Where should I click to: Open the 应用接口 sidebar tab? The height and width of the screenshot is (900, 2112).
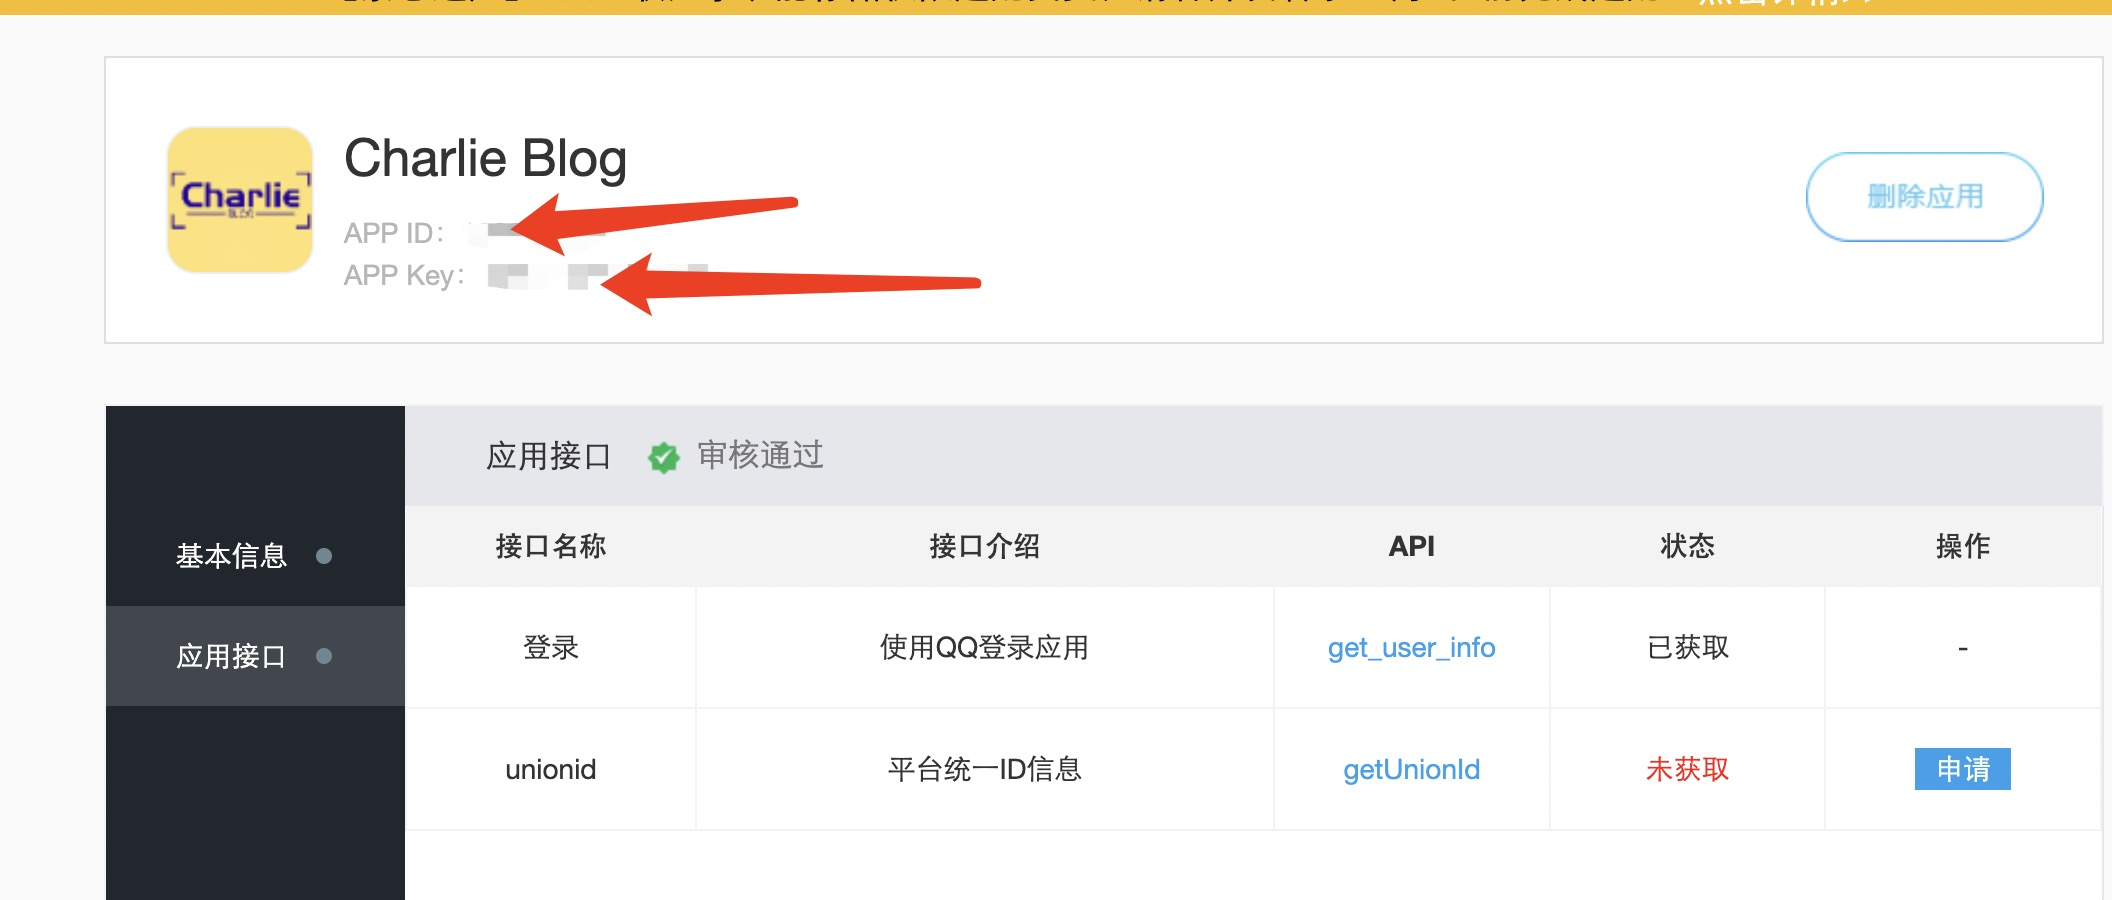click(x=255, y=656)
